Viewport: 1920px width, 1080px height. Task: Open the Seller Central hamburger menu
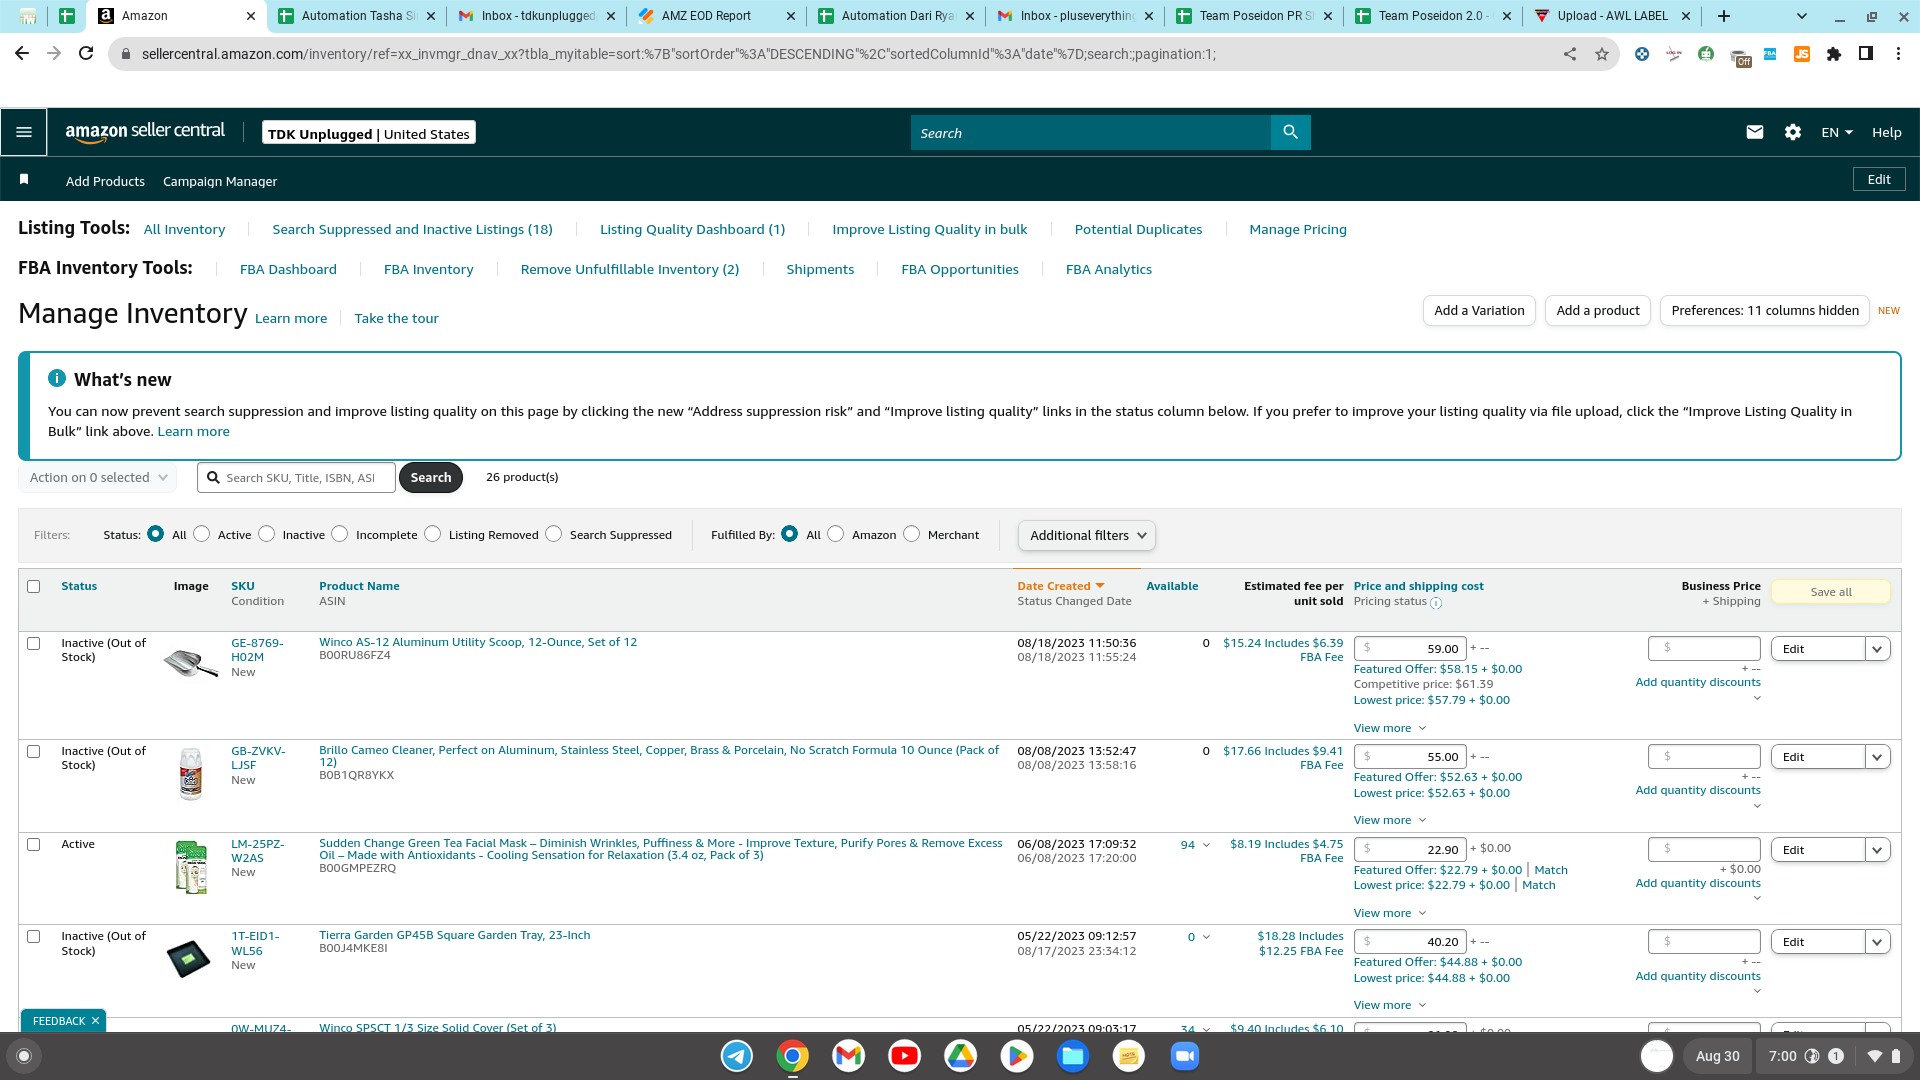(24, 132)
